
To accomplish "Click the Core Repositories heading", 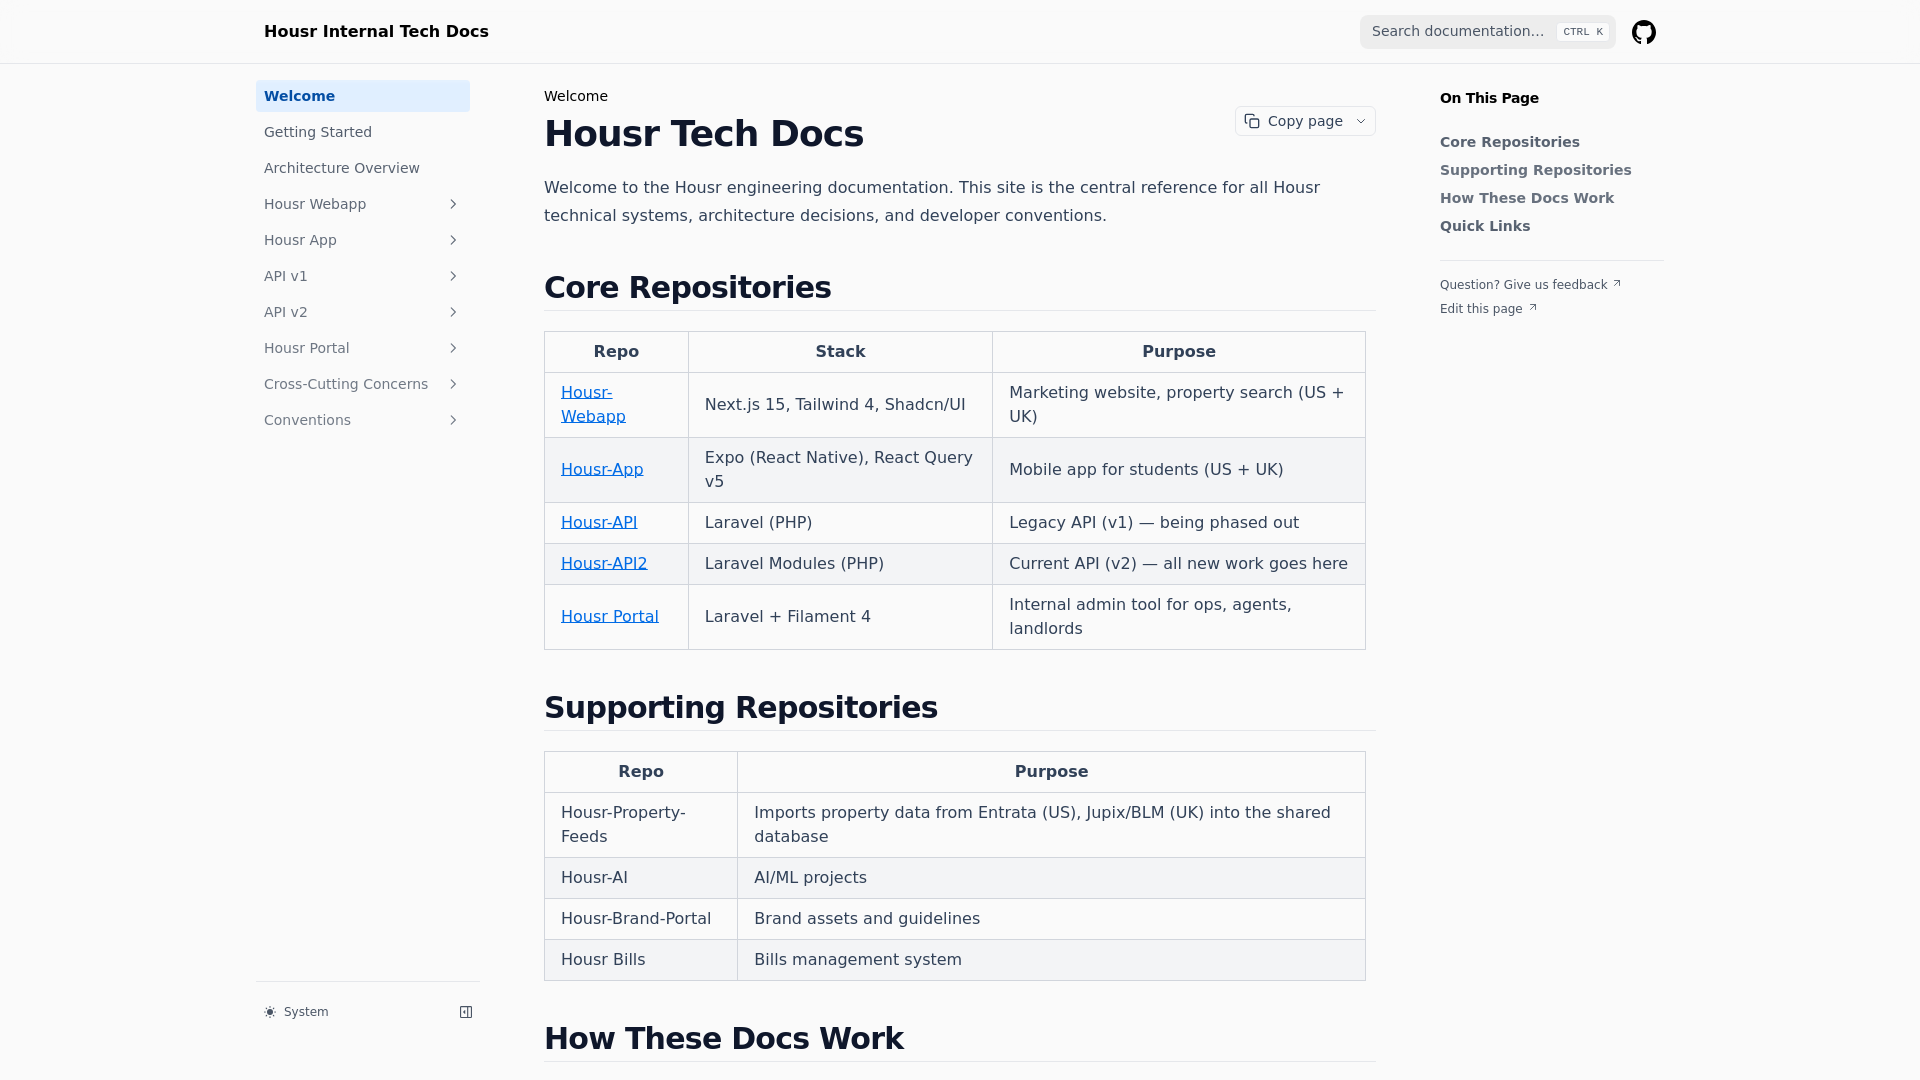I will click(687, 288).
